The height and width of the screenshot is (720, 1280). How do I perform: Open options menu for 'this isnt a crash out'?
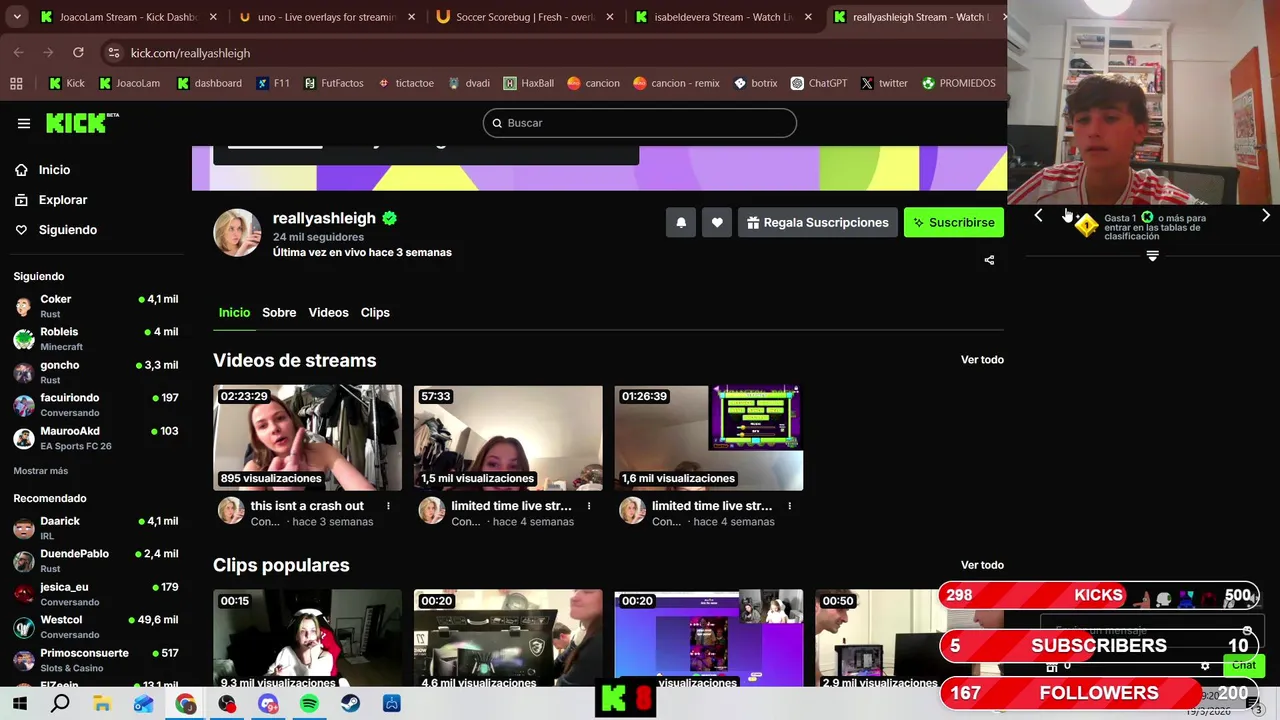point(388,506)
